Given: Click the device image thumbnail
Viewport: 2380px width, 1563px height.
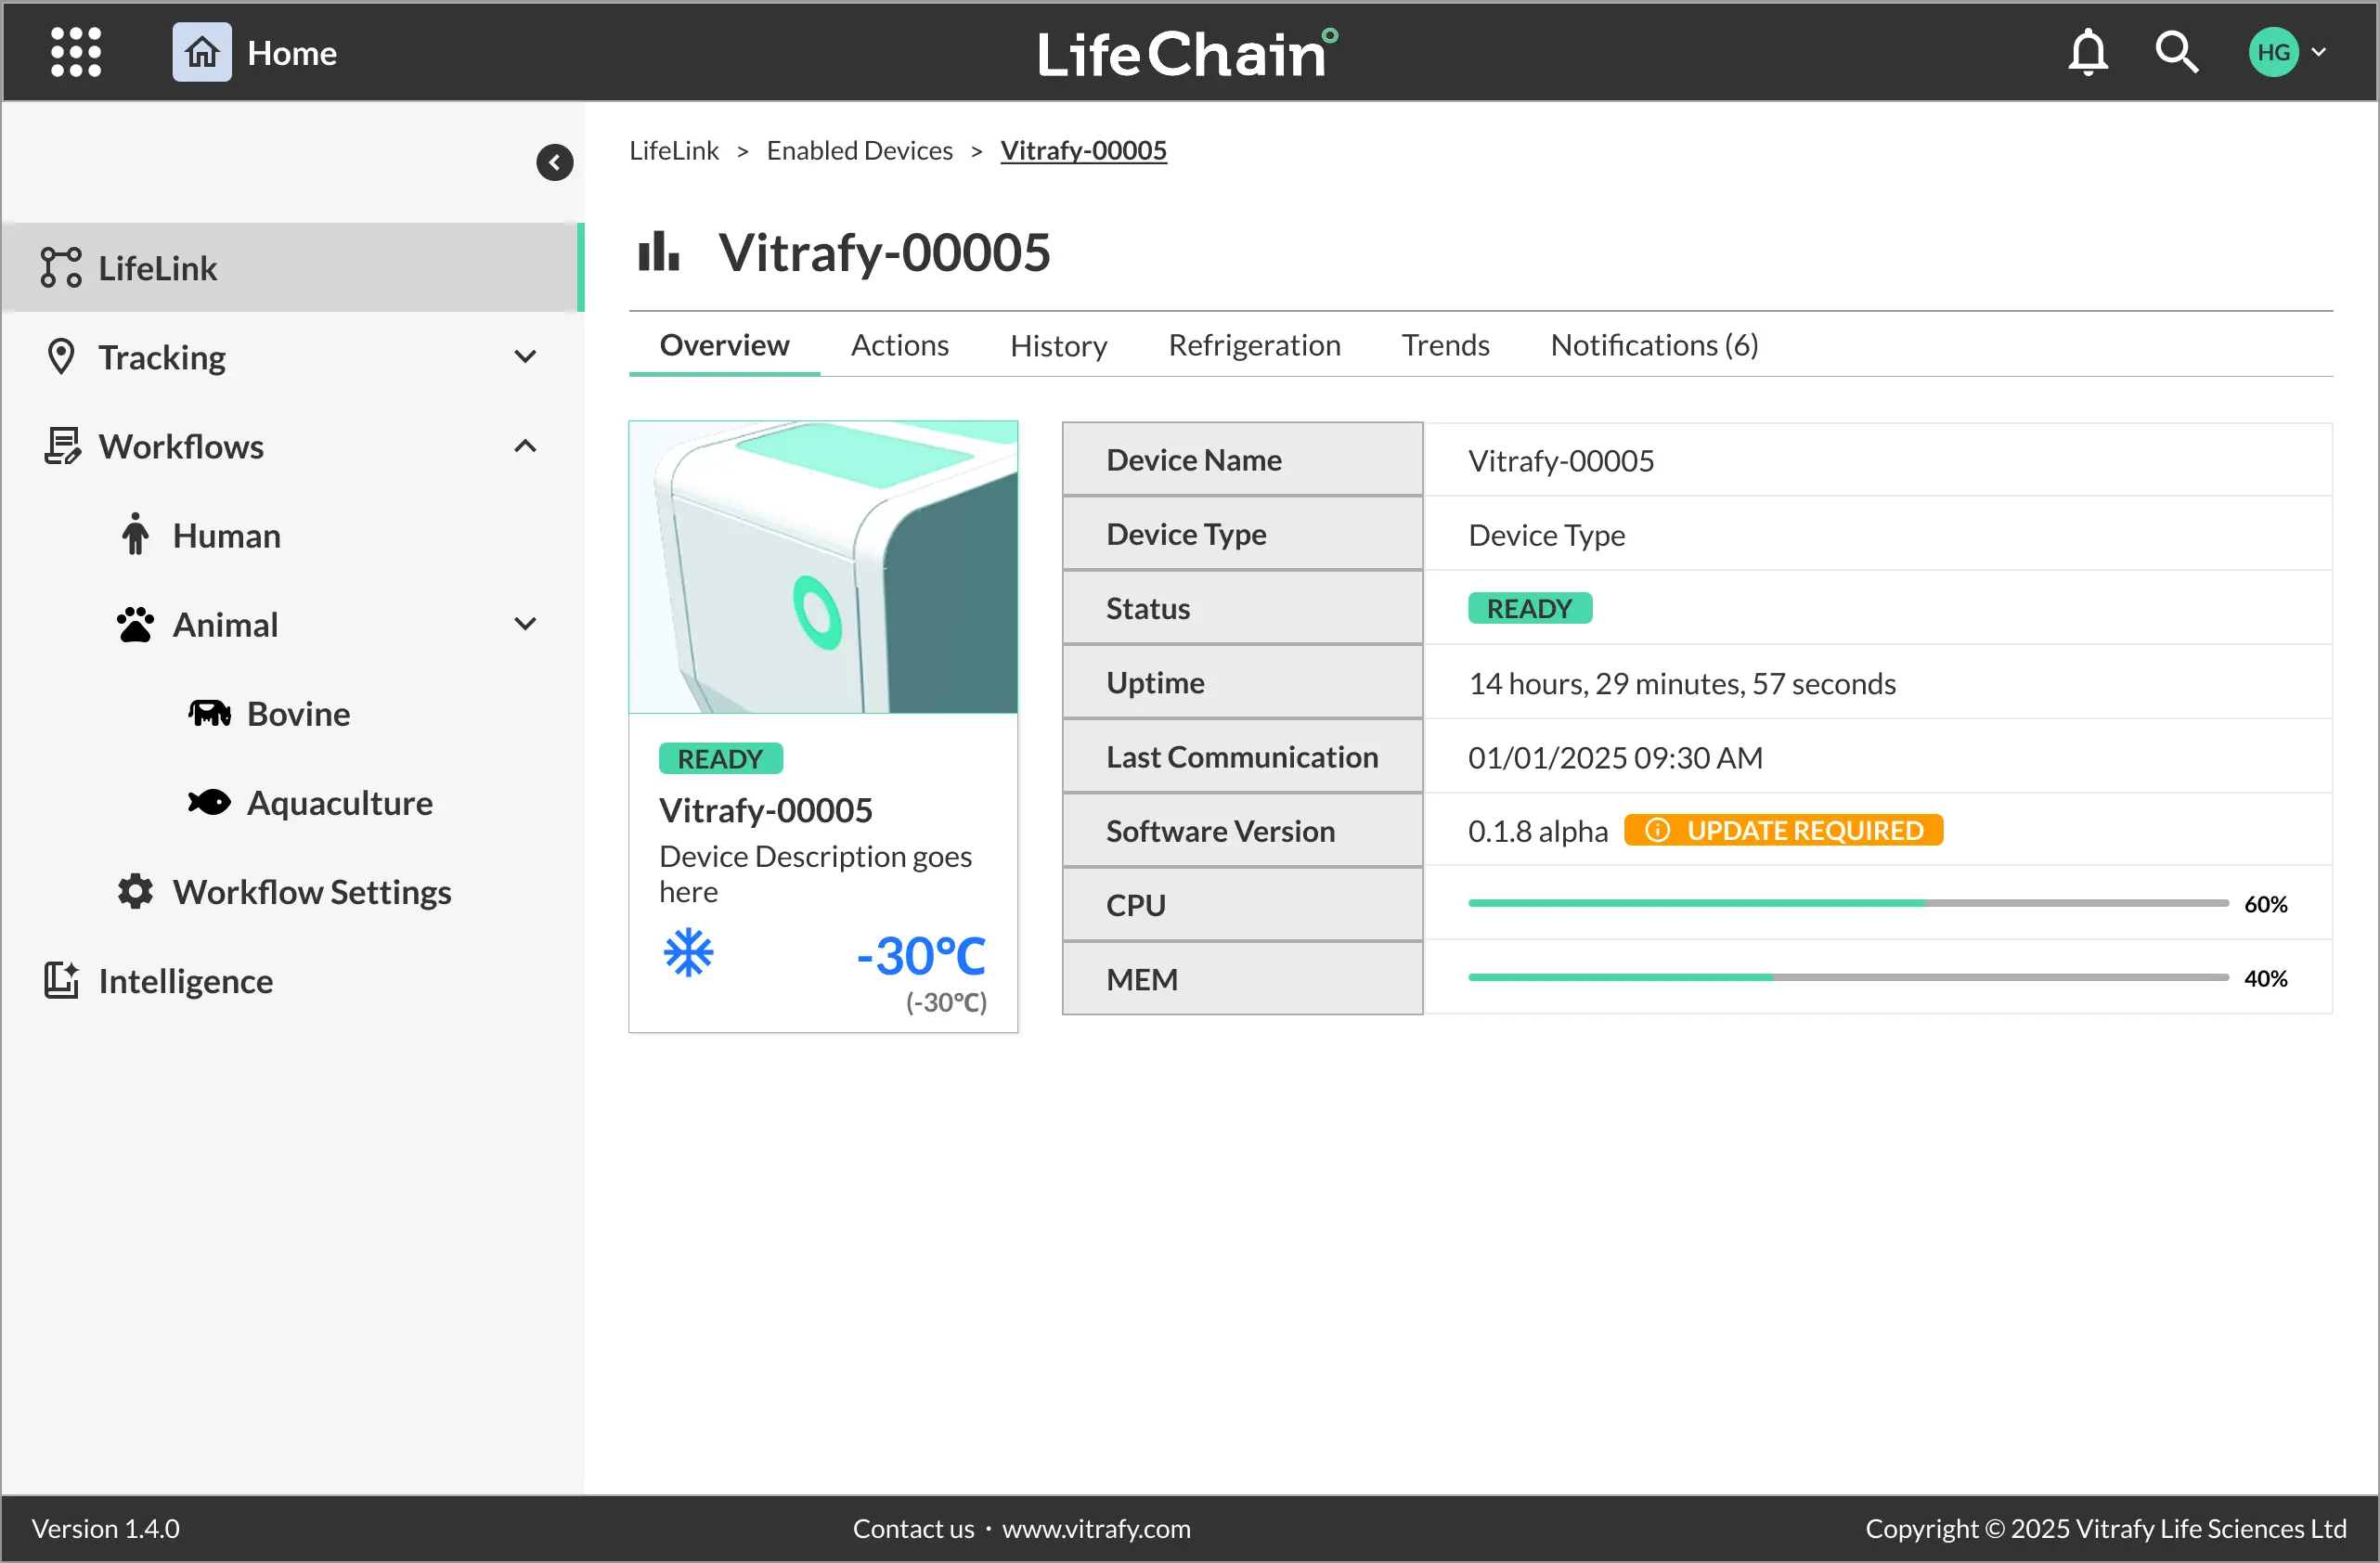Looking at the screenshot, I should point(824,567).
